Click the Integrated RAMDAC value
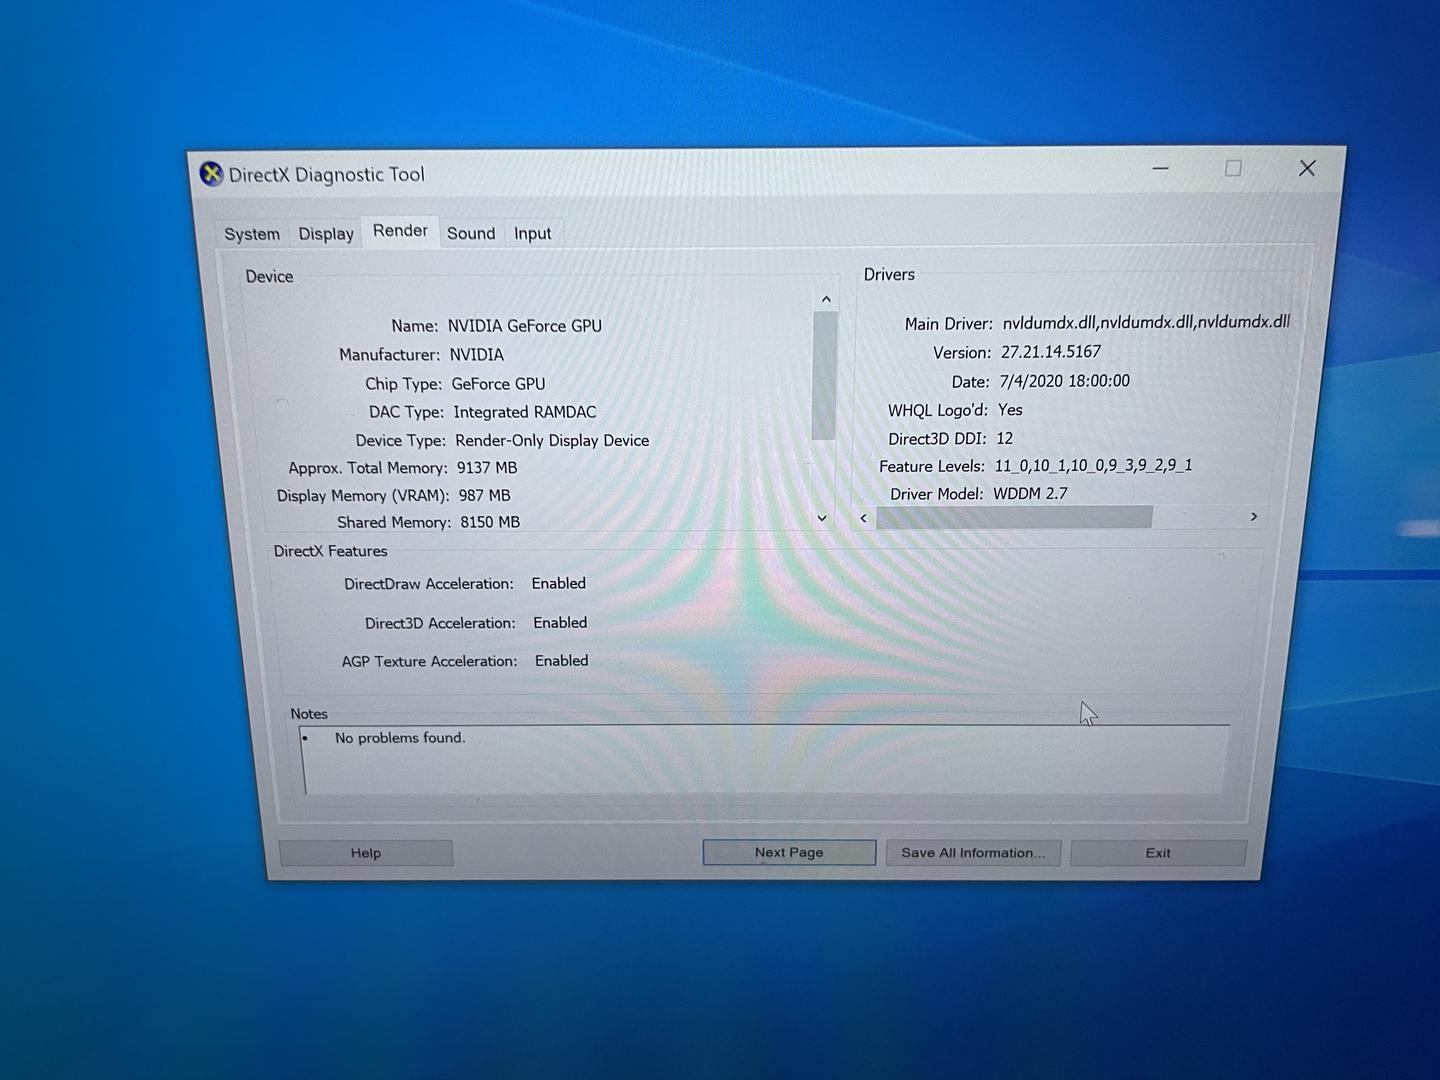Screen dimensions: 1440x1080 pyautogui.click(x=525, y=412)
